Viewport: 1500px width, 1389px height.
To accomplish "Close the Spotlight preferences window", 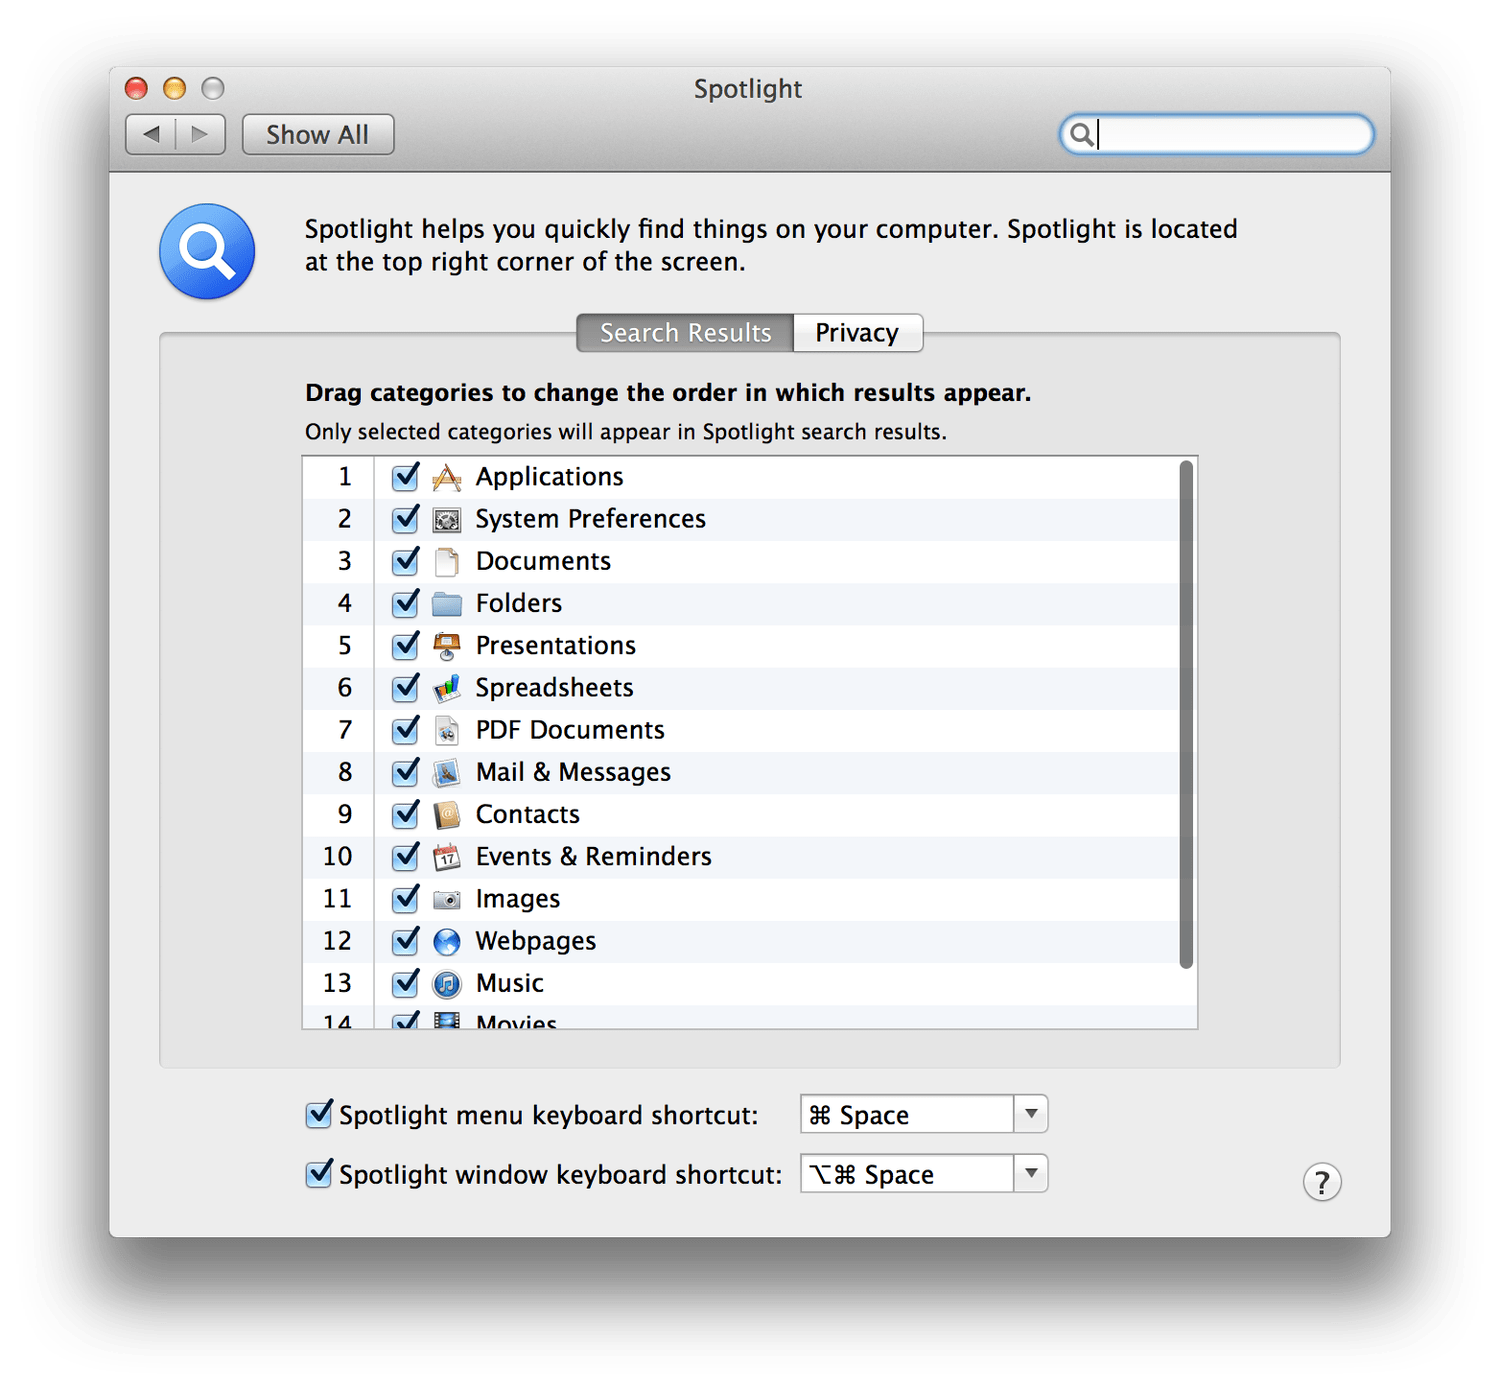I will click(x=136, y=88).
